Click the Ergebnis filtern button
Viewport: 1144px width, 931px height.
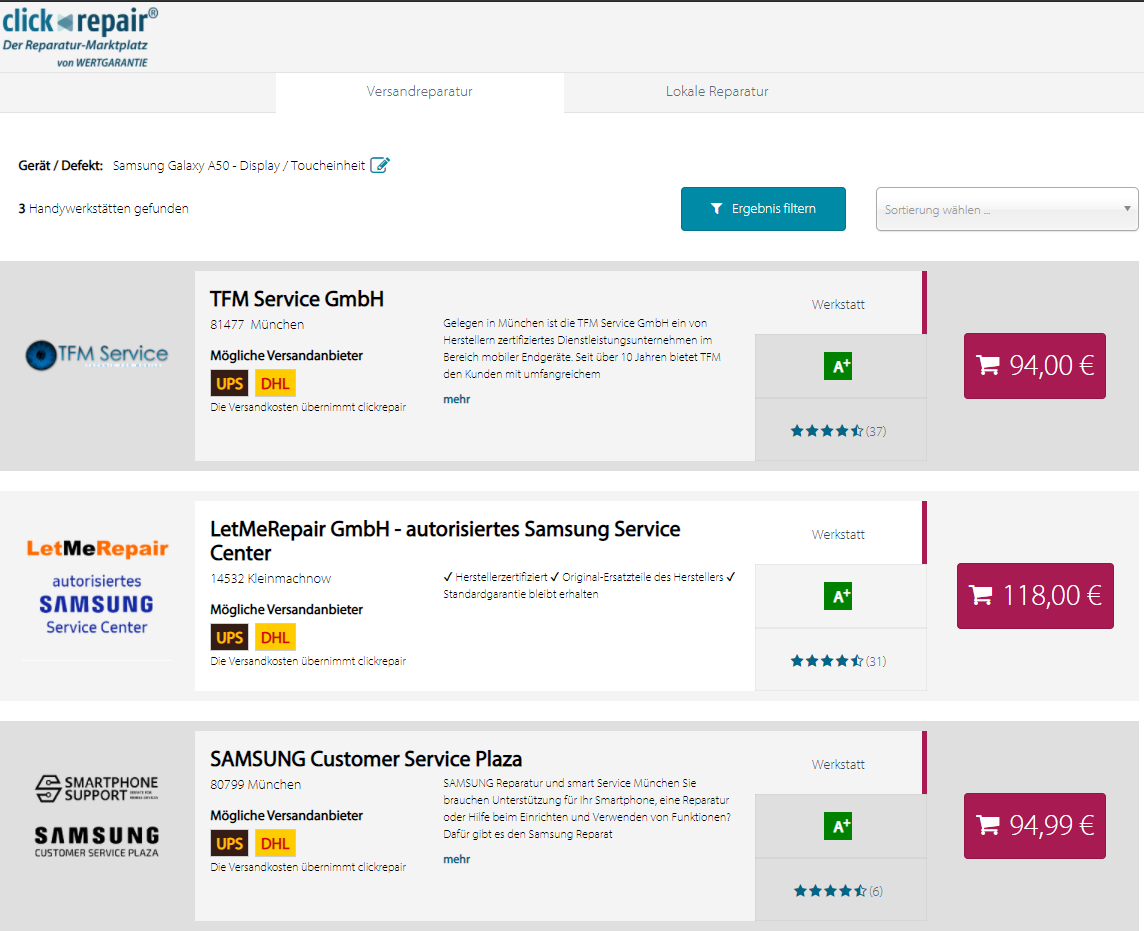pyautogui.click(x=763, y=209)
